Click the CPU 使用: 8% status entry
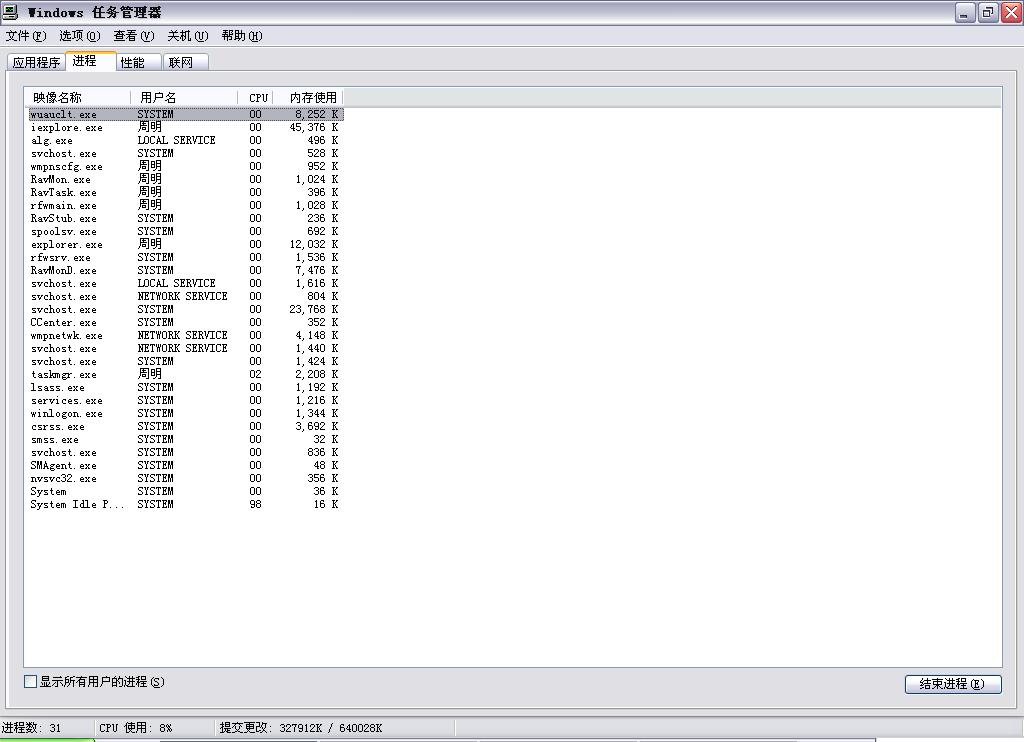The width and height of the screenshot is (1024, 742). [x=136, y=728]
